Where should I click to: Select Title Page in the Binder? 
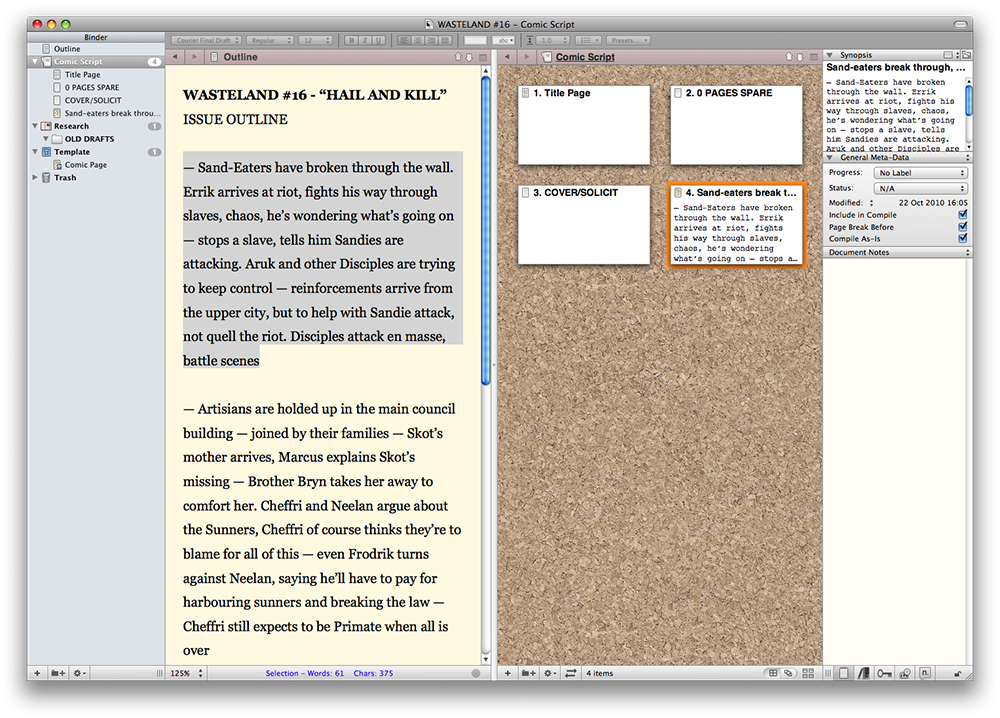(82, 75)
